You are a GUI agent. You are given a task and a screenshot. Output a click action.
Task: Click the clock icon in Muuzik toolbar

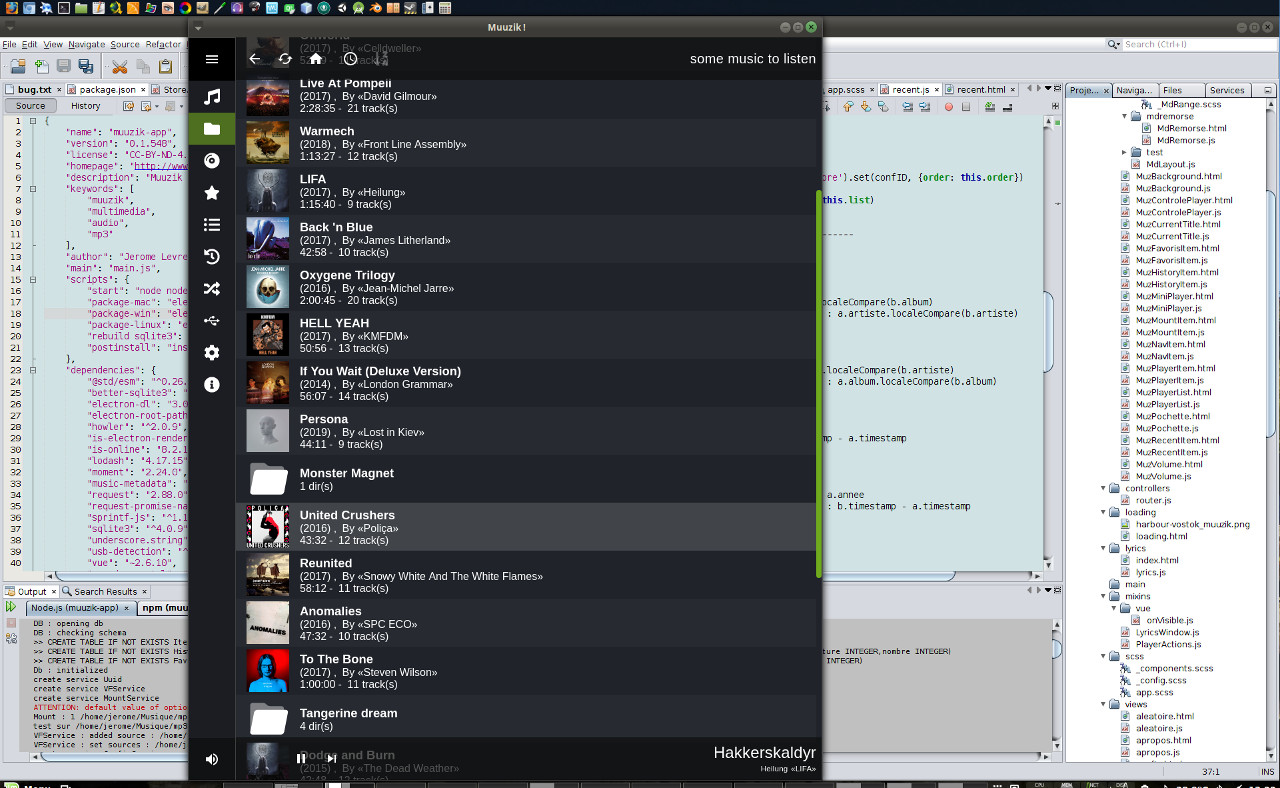[x=351, y=59]
